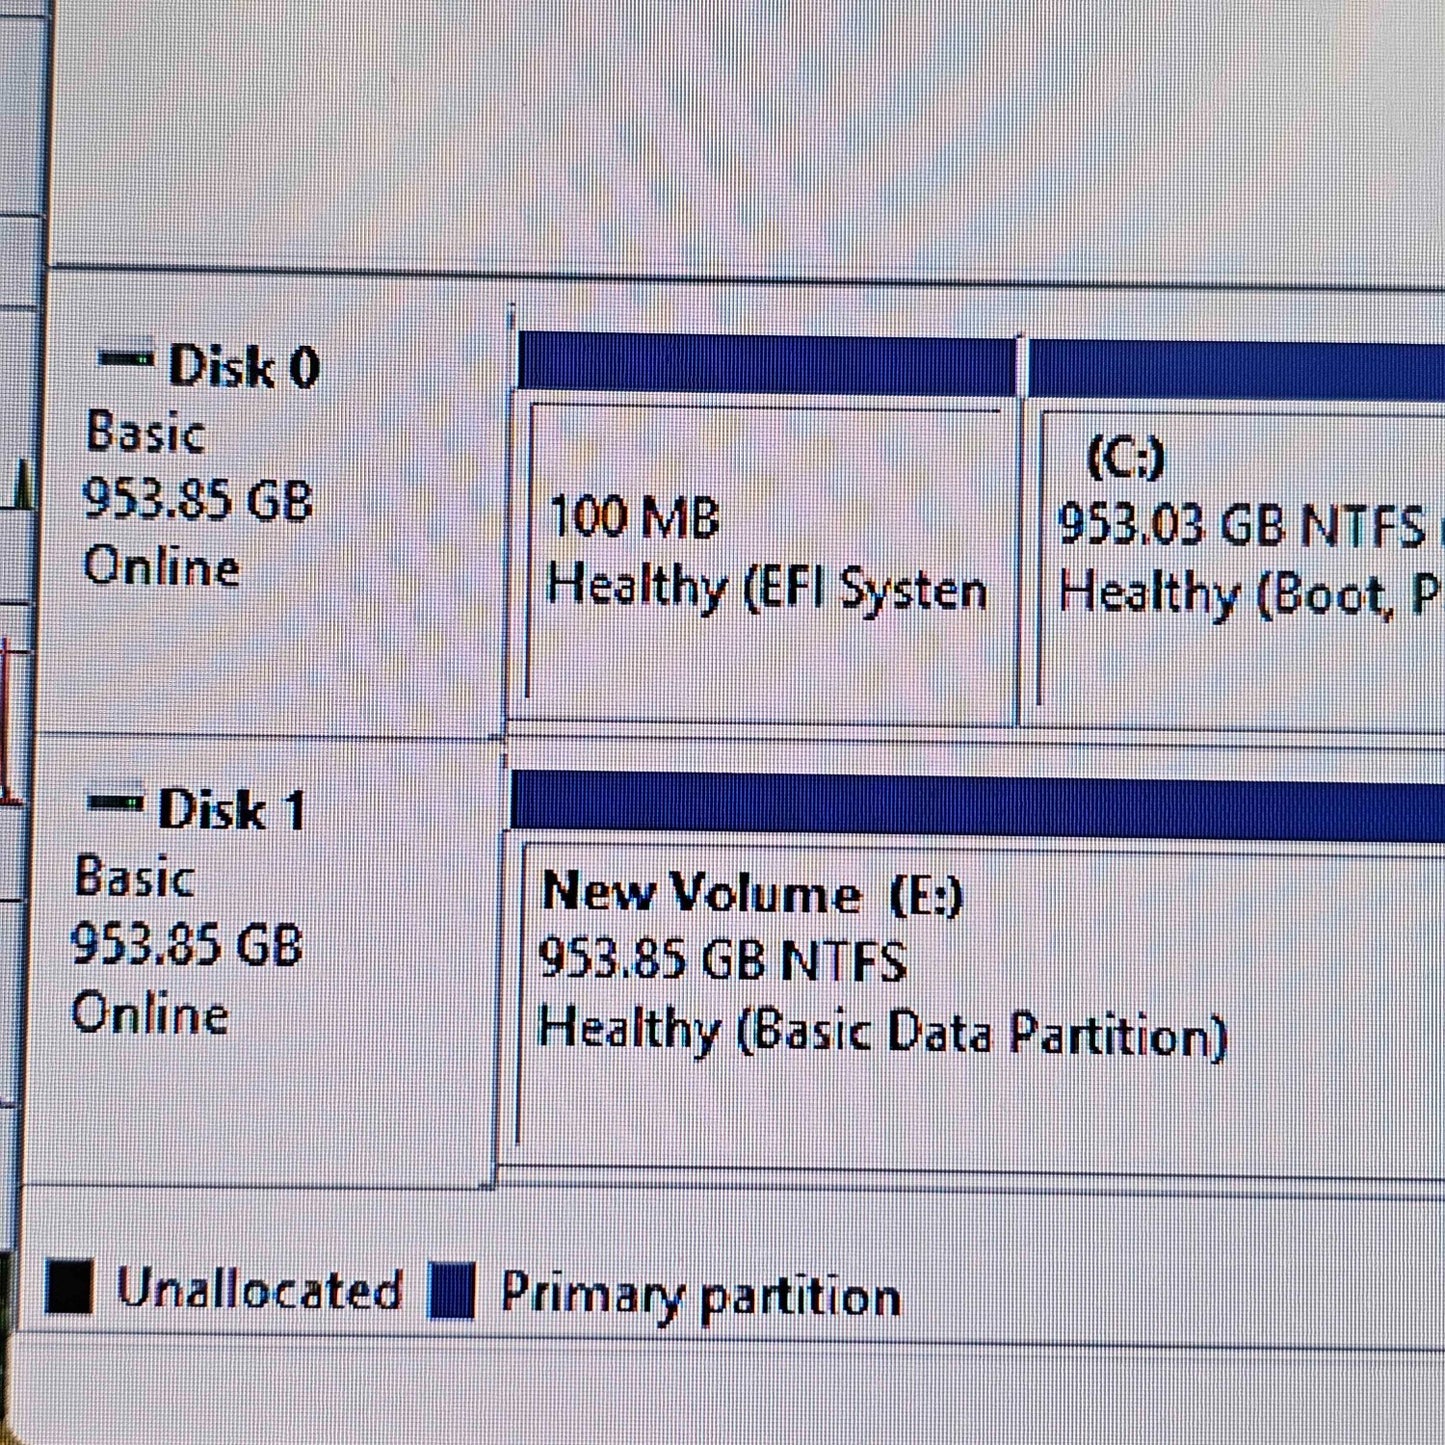The image size is (1445, 1445).
Task: Click the blue header bar of Disk 1 volume
Action: 976,803
